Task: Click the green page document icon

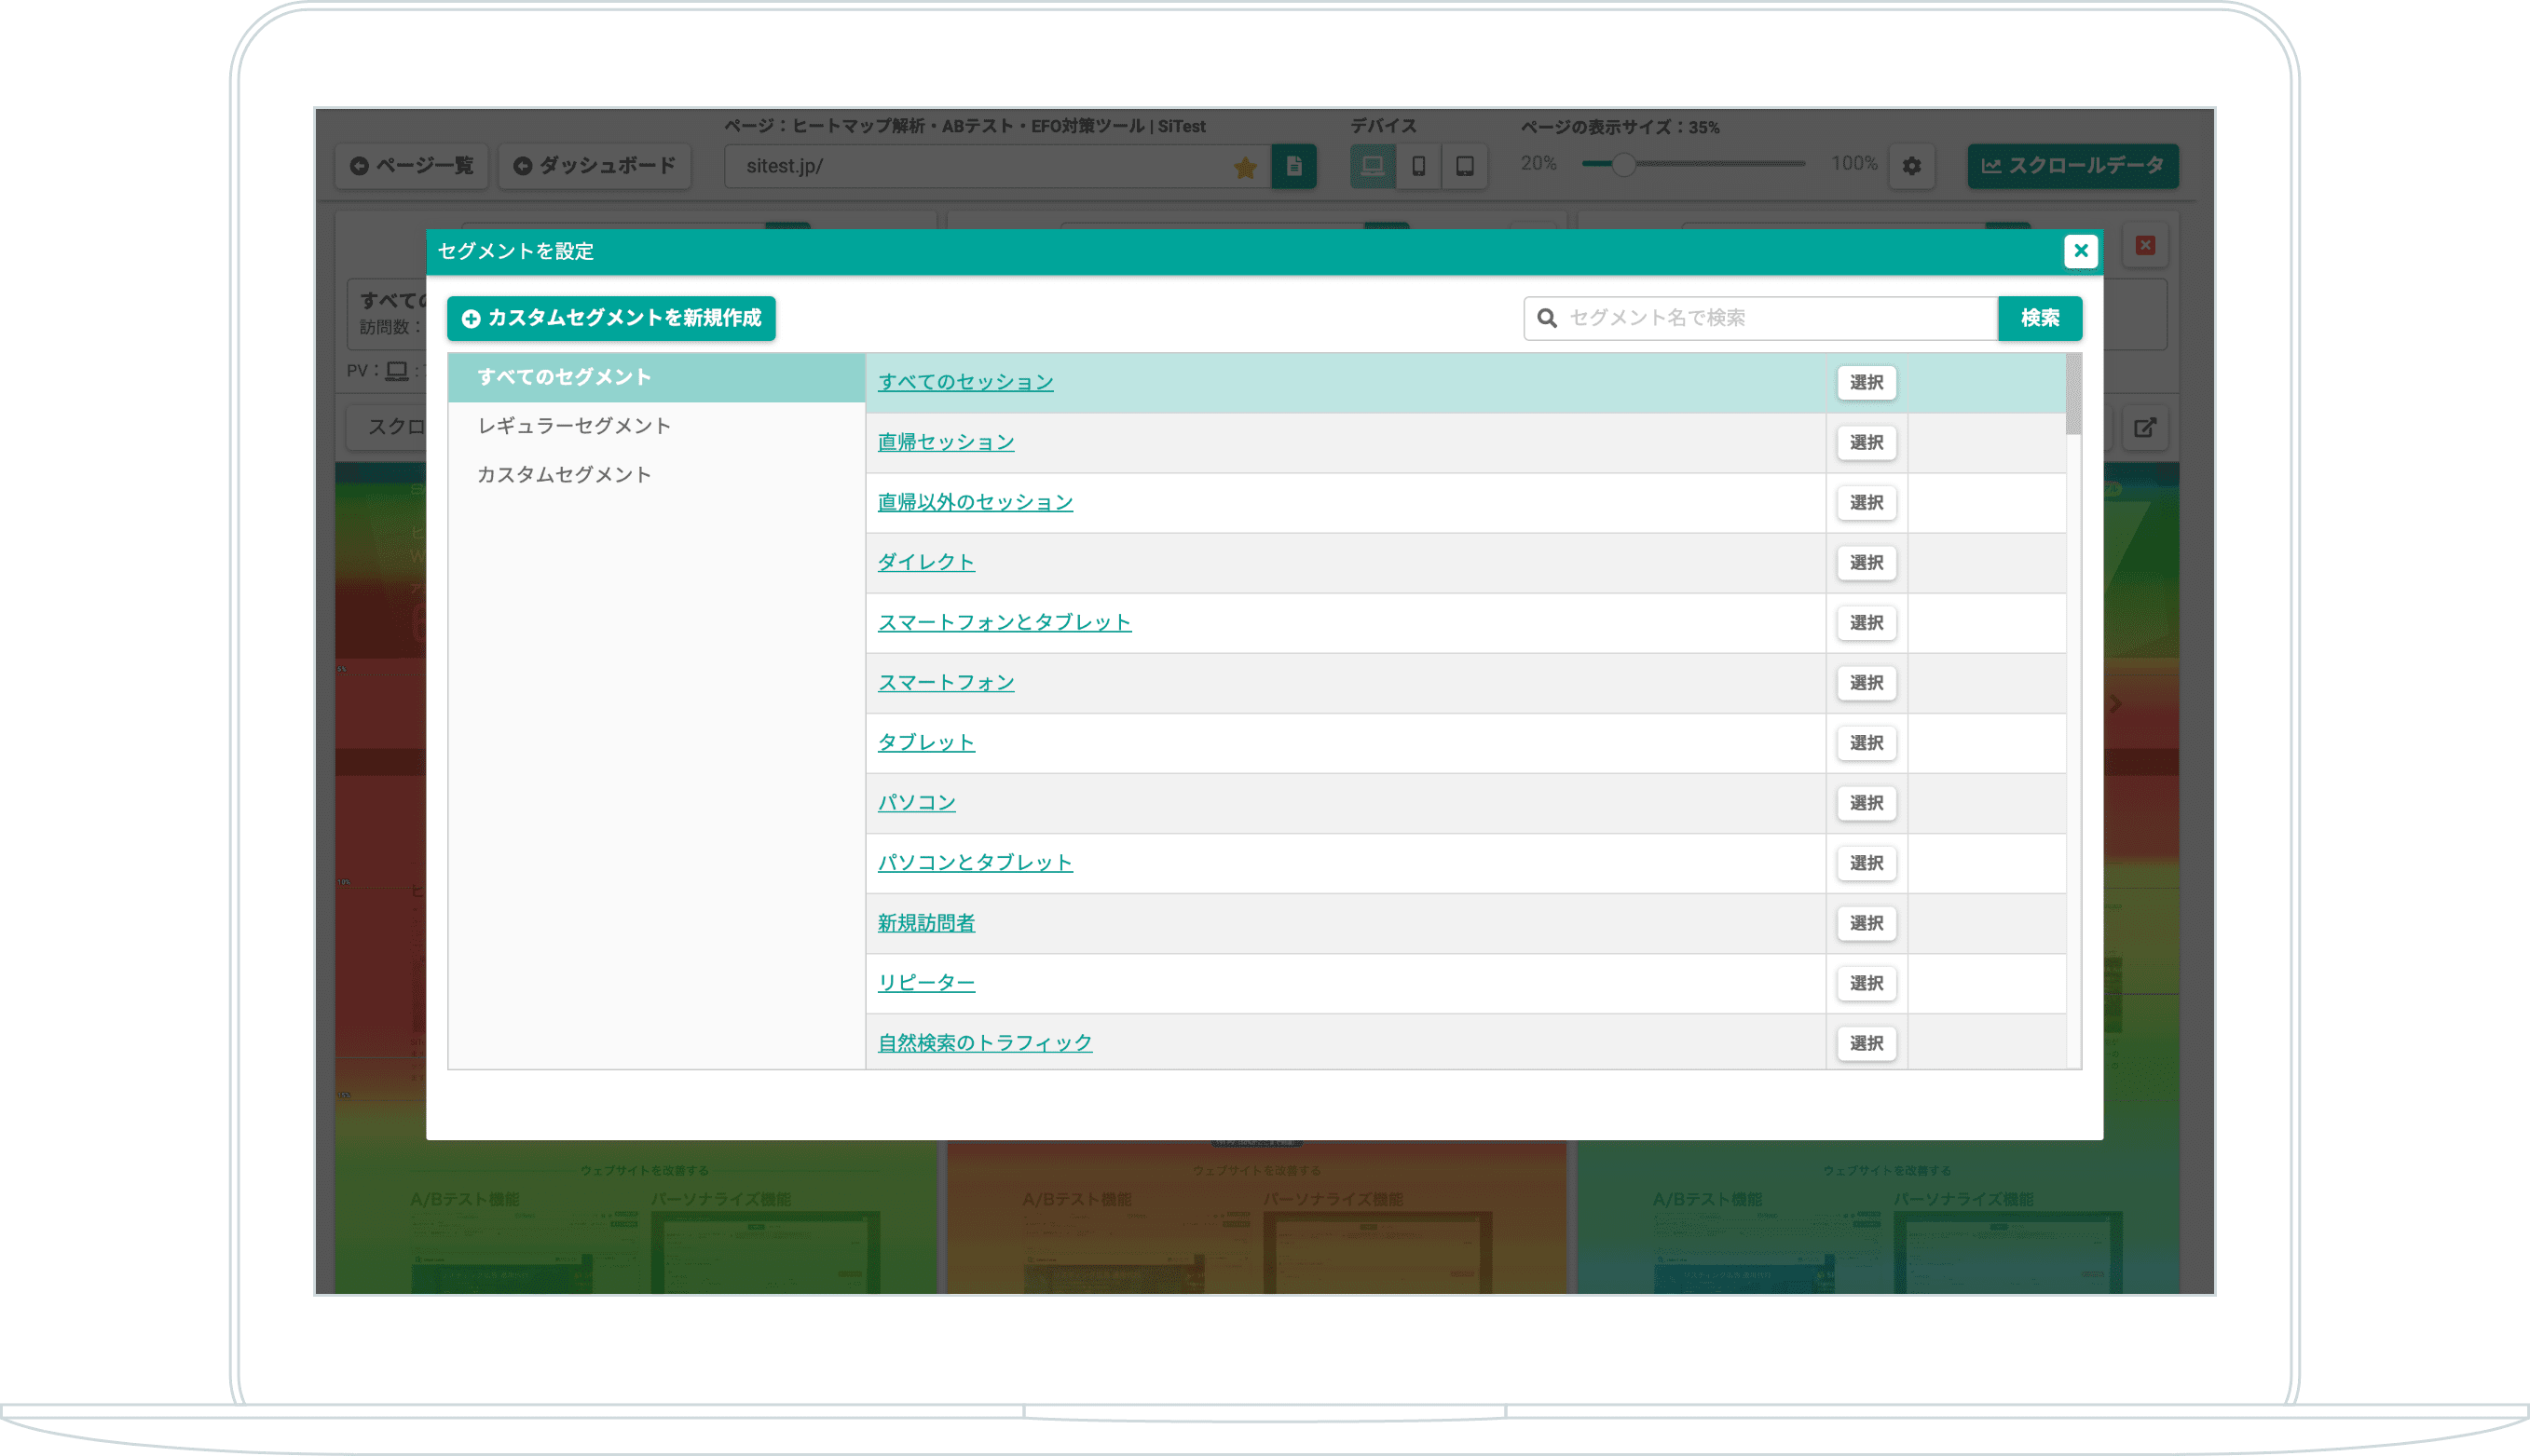Action: point(1294,166)
